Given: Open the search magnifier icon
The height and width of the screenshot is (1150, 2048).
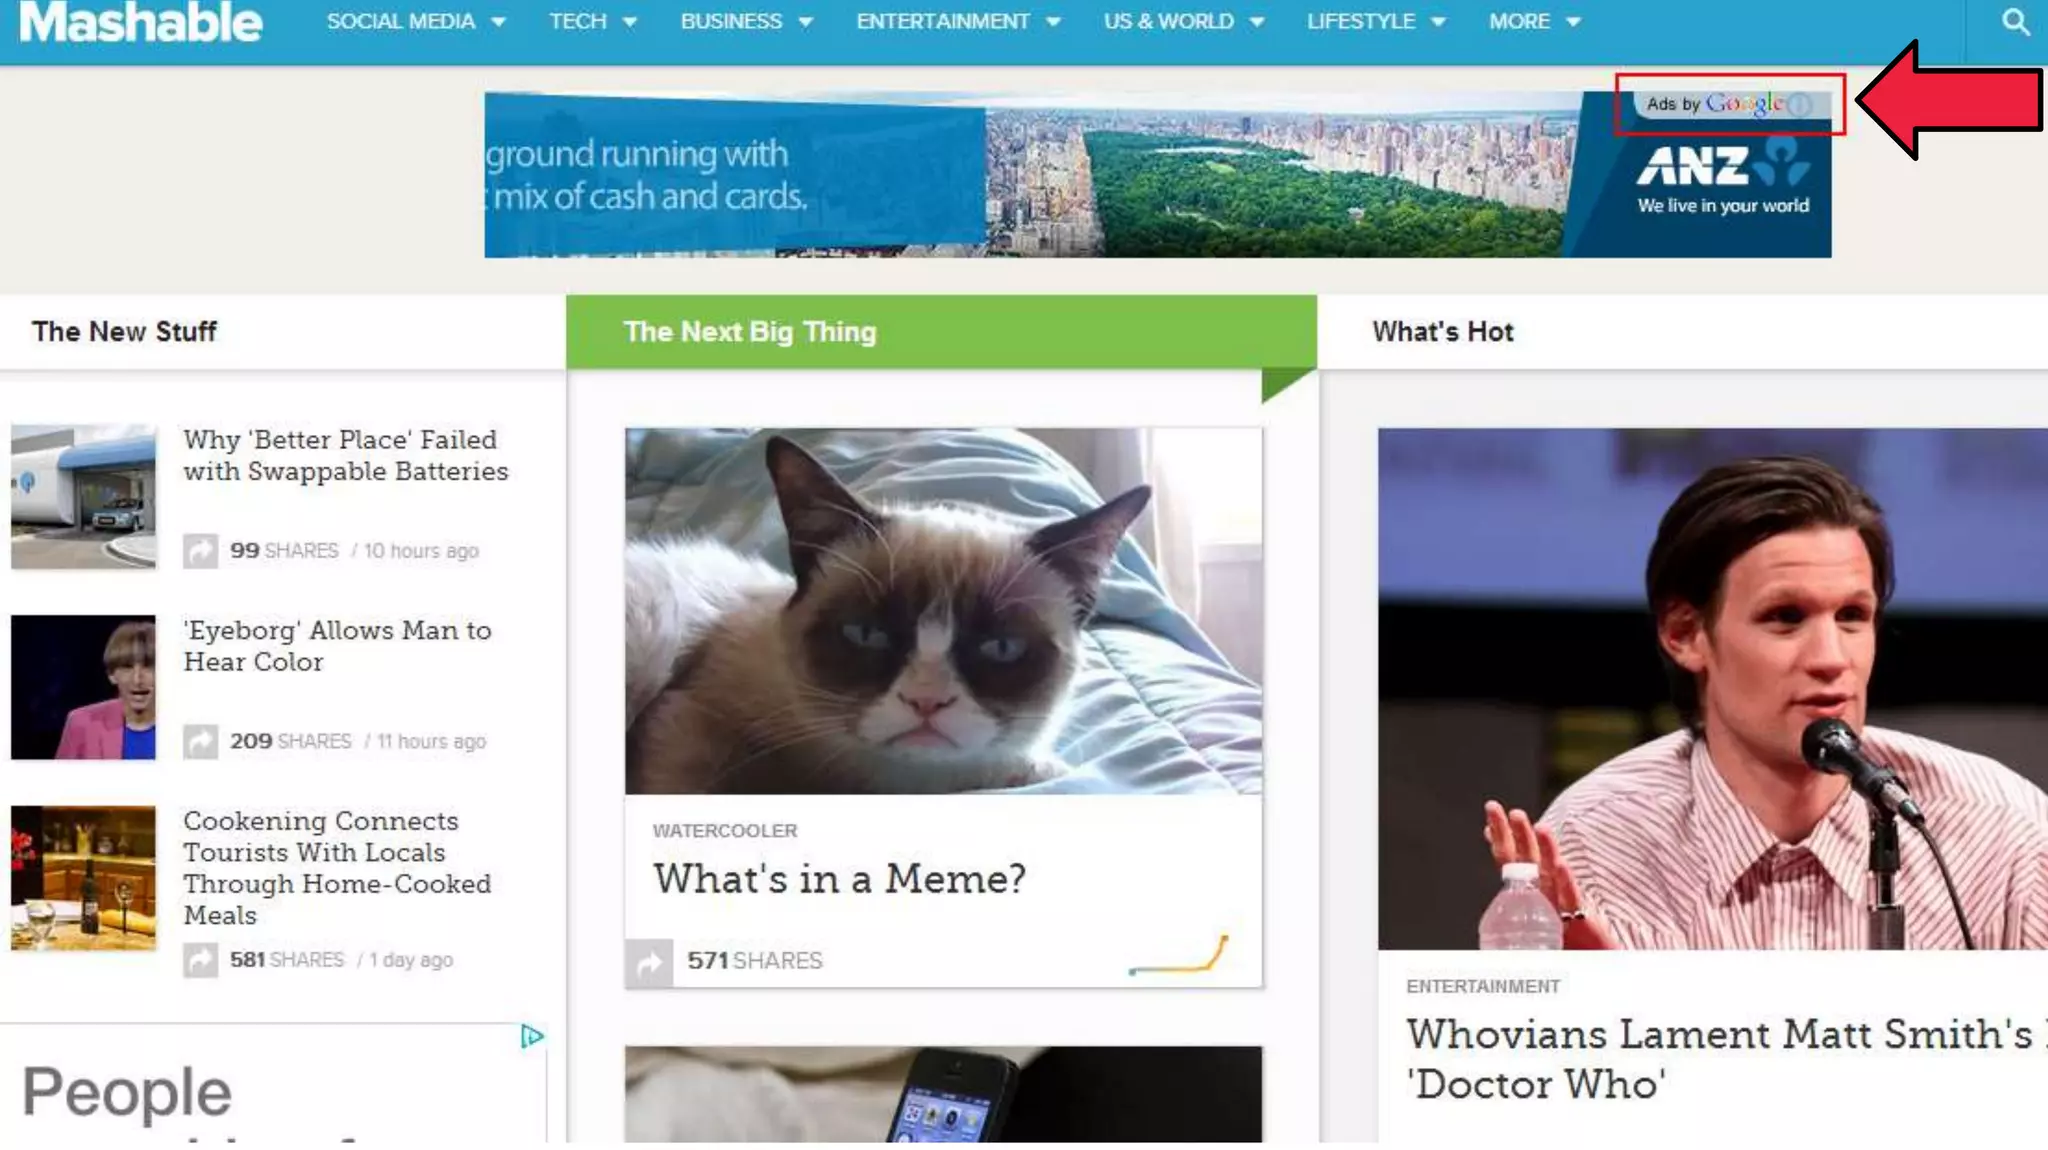Looking at the screenshot, I should pos(2015,22).
